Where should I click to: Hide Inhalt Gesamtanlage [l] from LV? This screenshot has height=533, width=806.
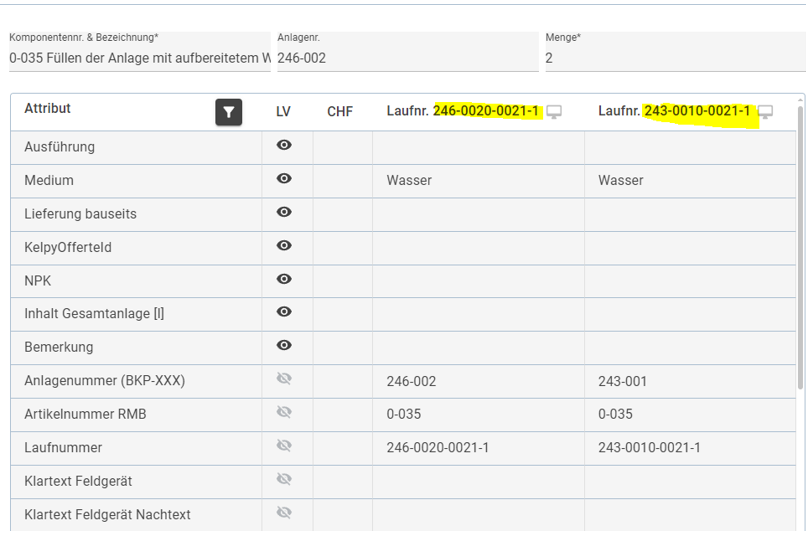284,312
